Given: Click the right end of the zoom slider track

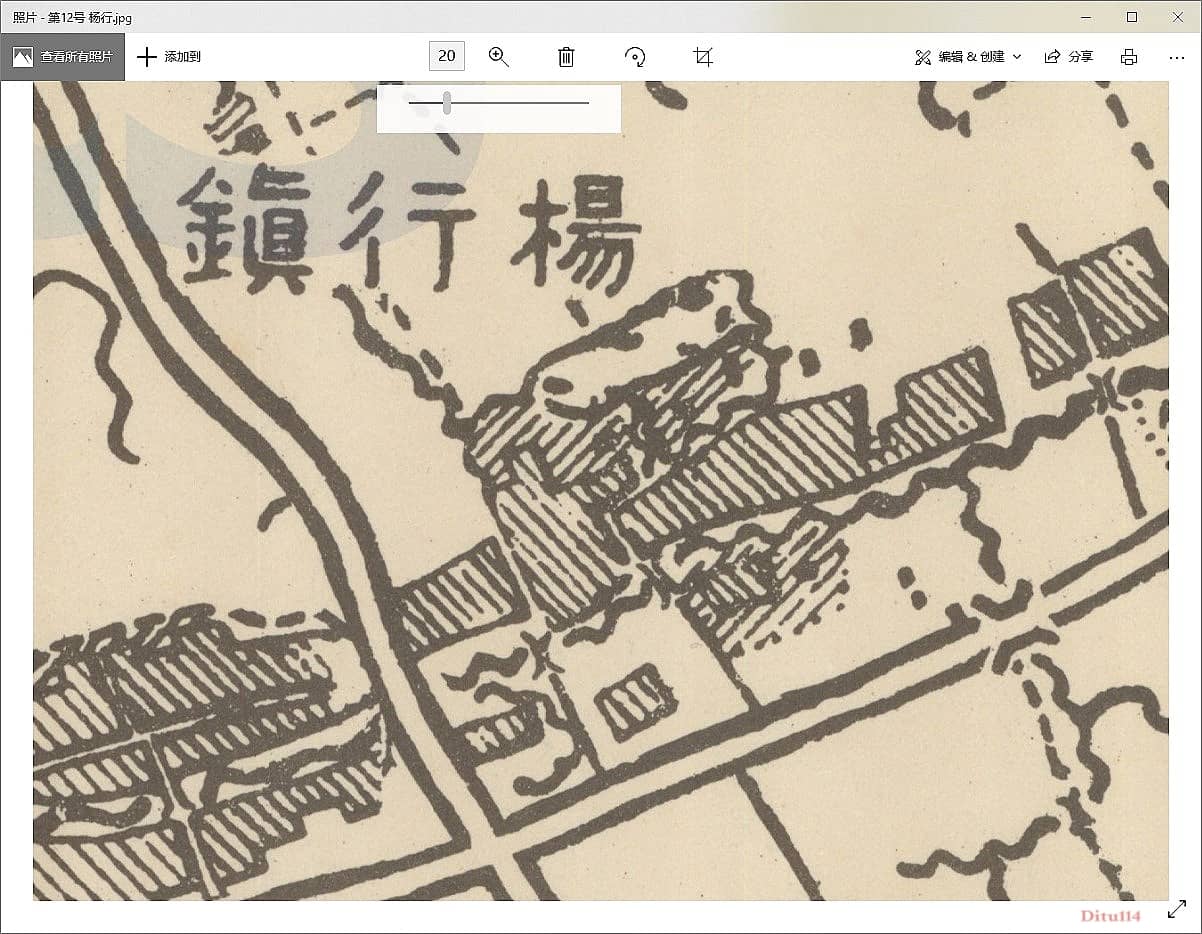Looking at the screenshot, I should tap(587, 102).
